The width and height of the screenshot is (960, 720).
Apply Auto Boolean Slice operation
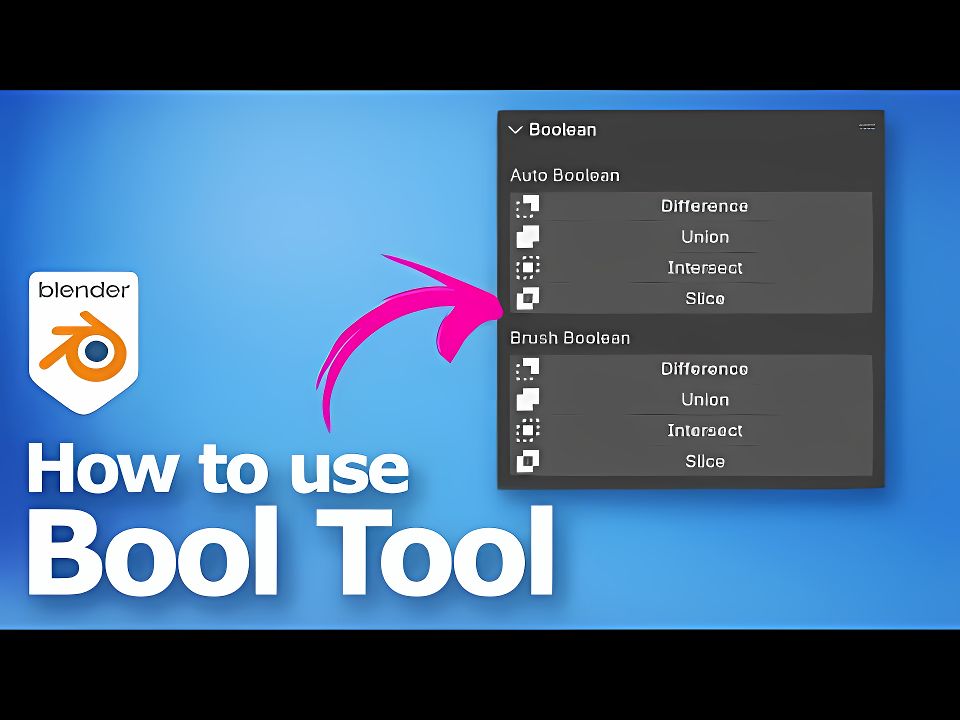click(704, 298)
